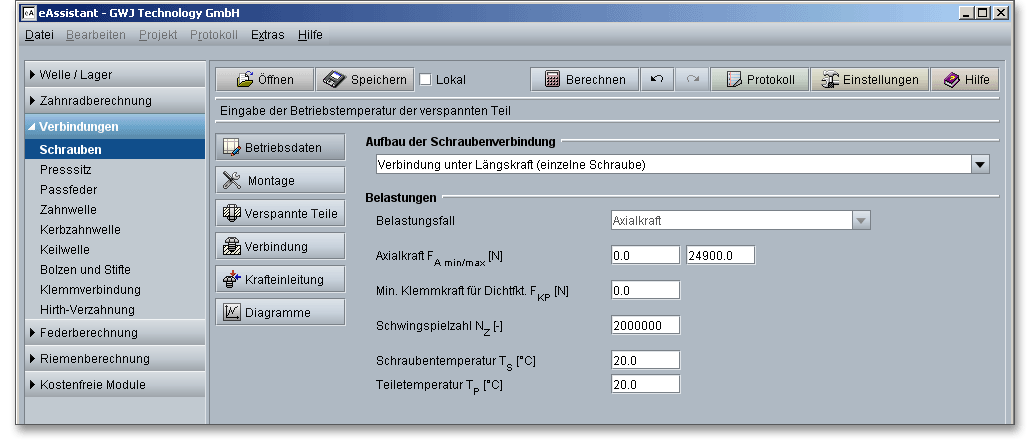Click the Schwingspielzahl input field
Viewport: 1030px width, 440px height.
point(645,325)
